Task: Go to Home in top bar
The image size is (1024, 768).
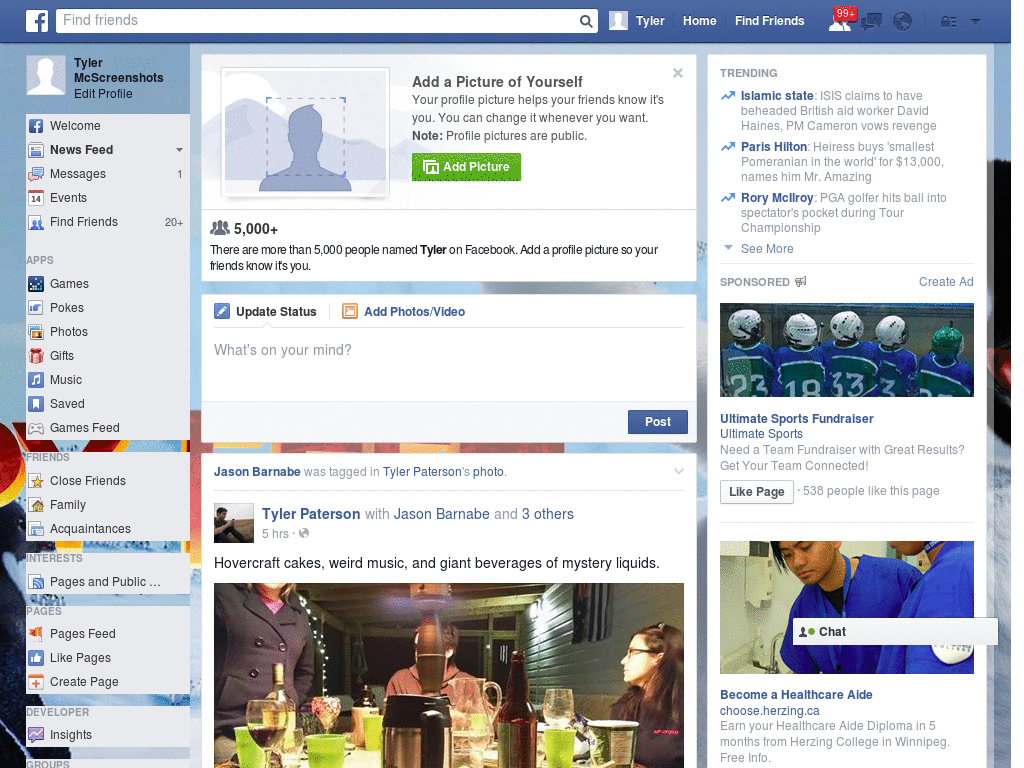Action: pyautogui.click(x=699, y=21)
